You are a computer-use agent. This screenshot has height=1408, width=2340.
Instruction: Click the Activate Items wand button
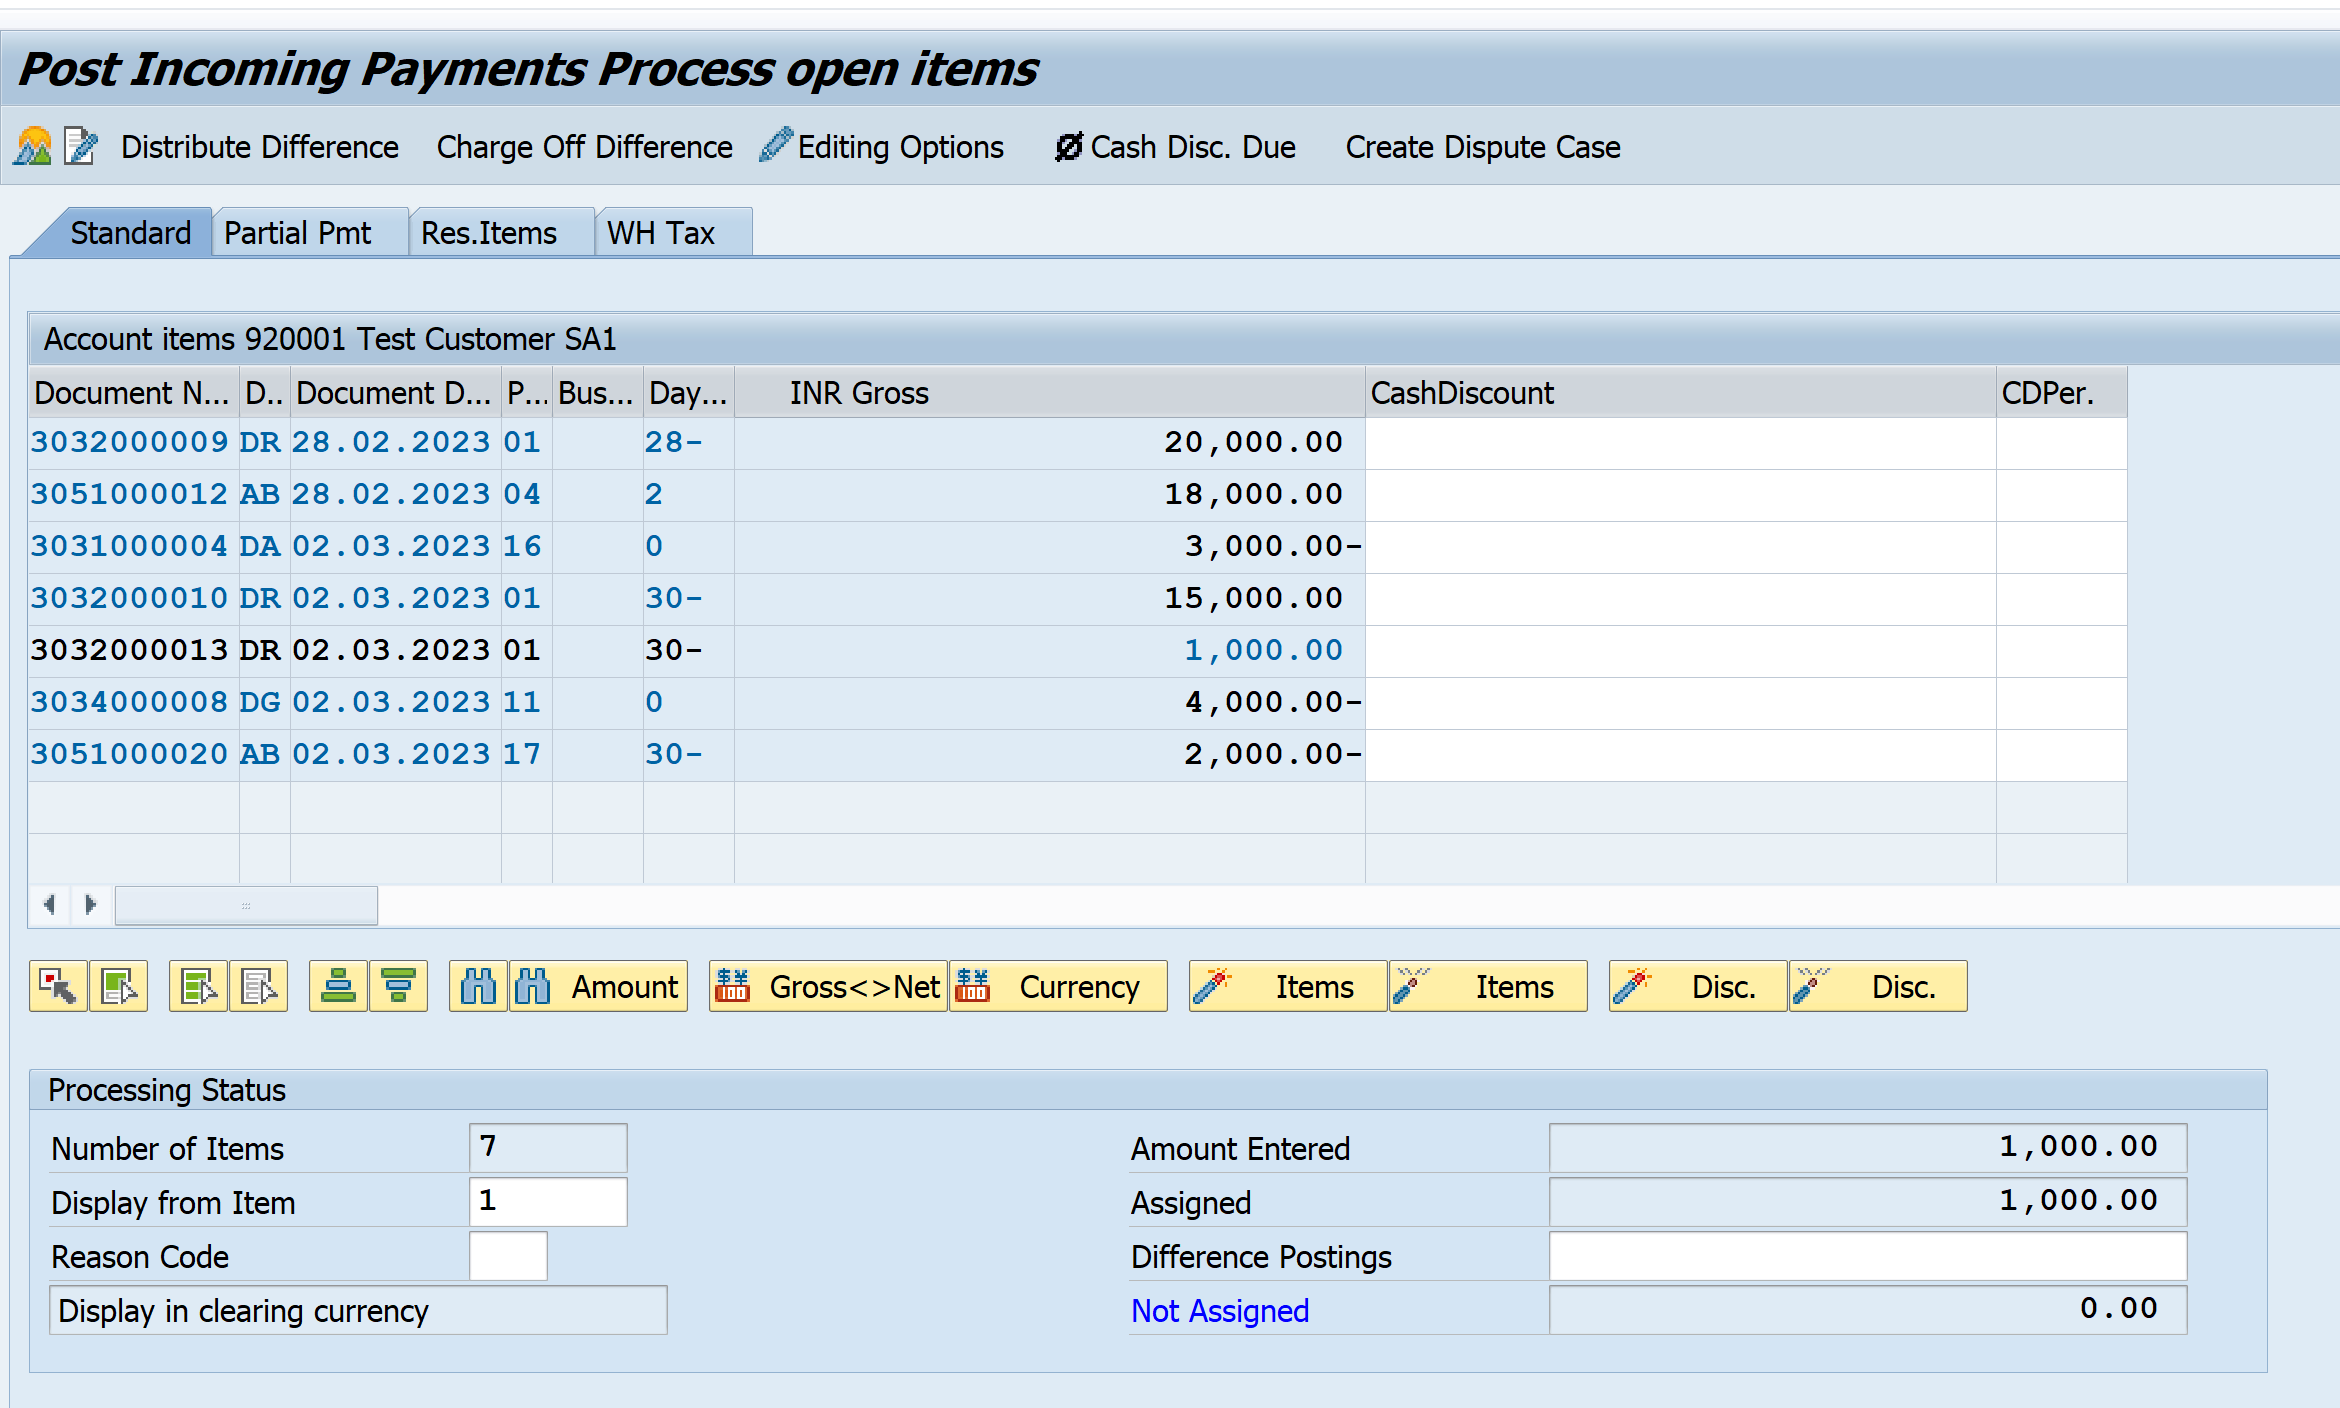click(1288, 987)
